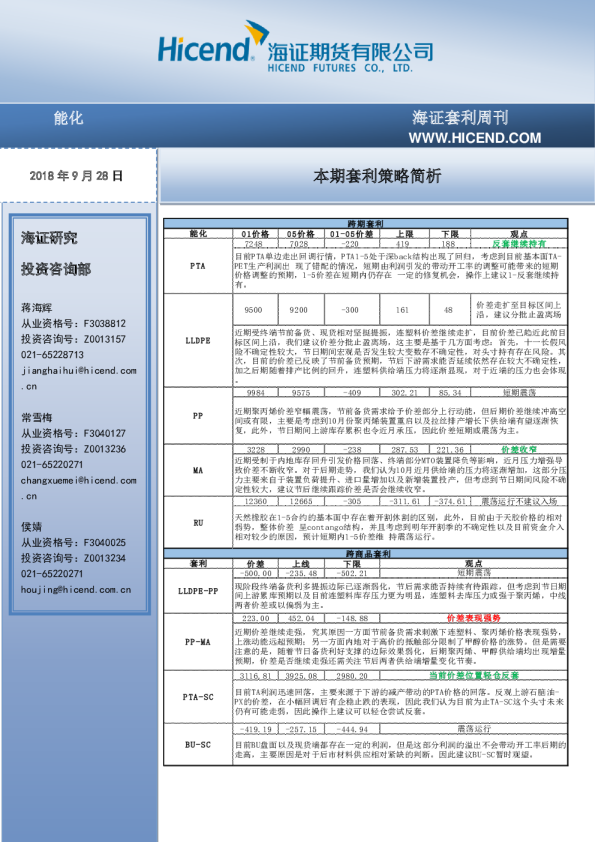Select consulting number Z0013157
The image size is (595, 842).
[105, 339]
